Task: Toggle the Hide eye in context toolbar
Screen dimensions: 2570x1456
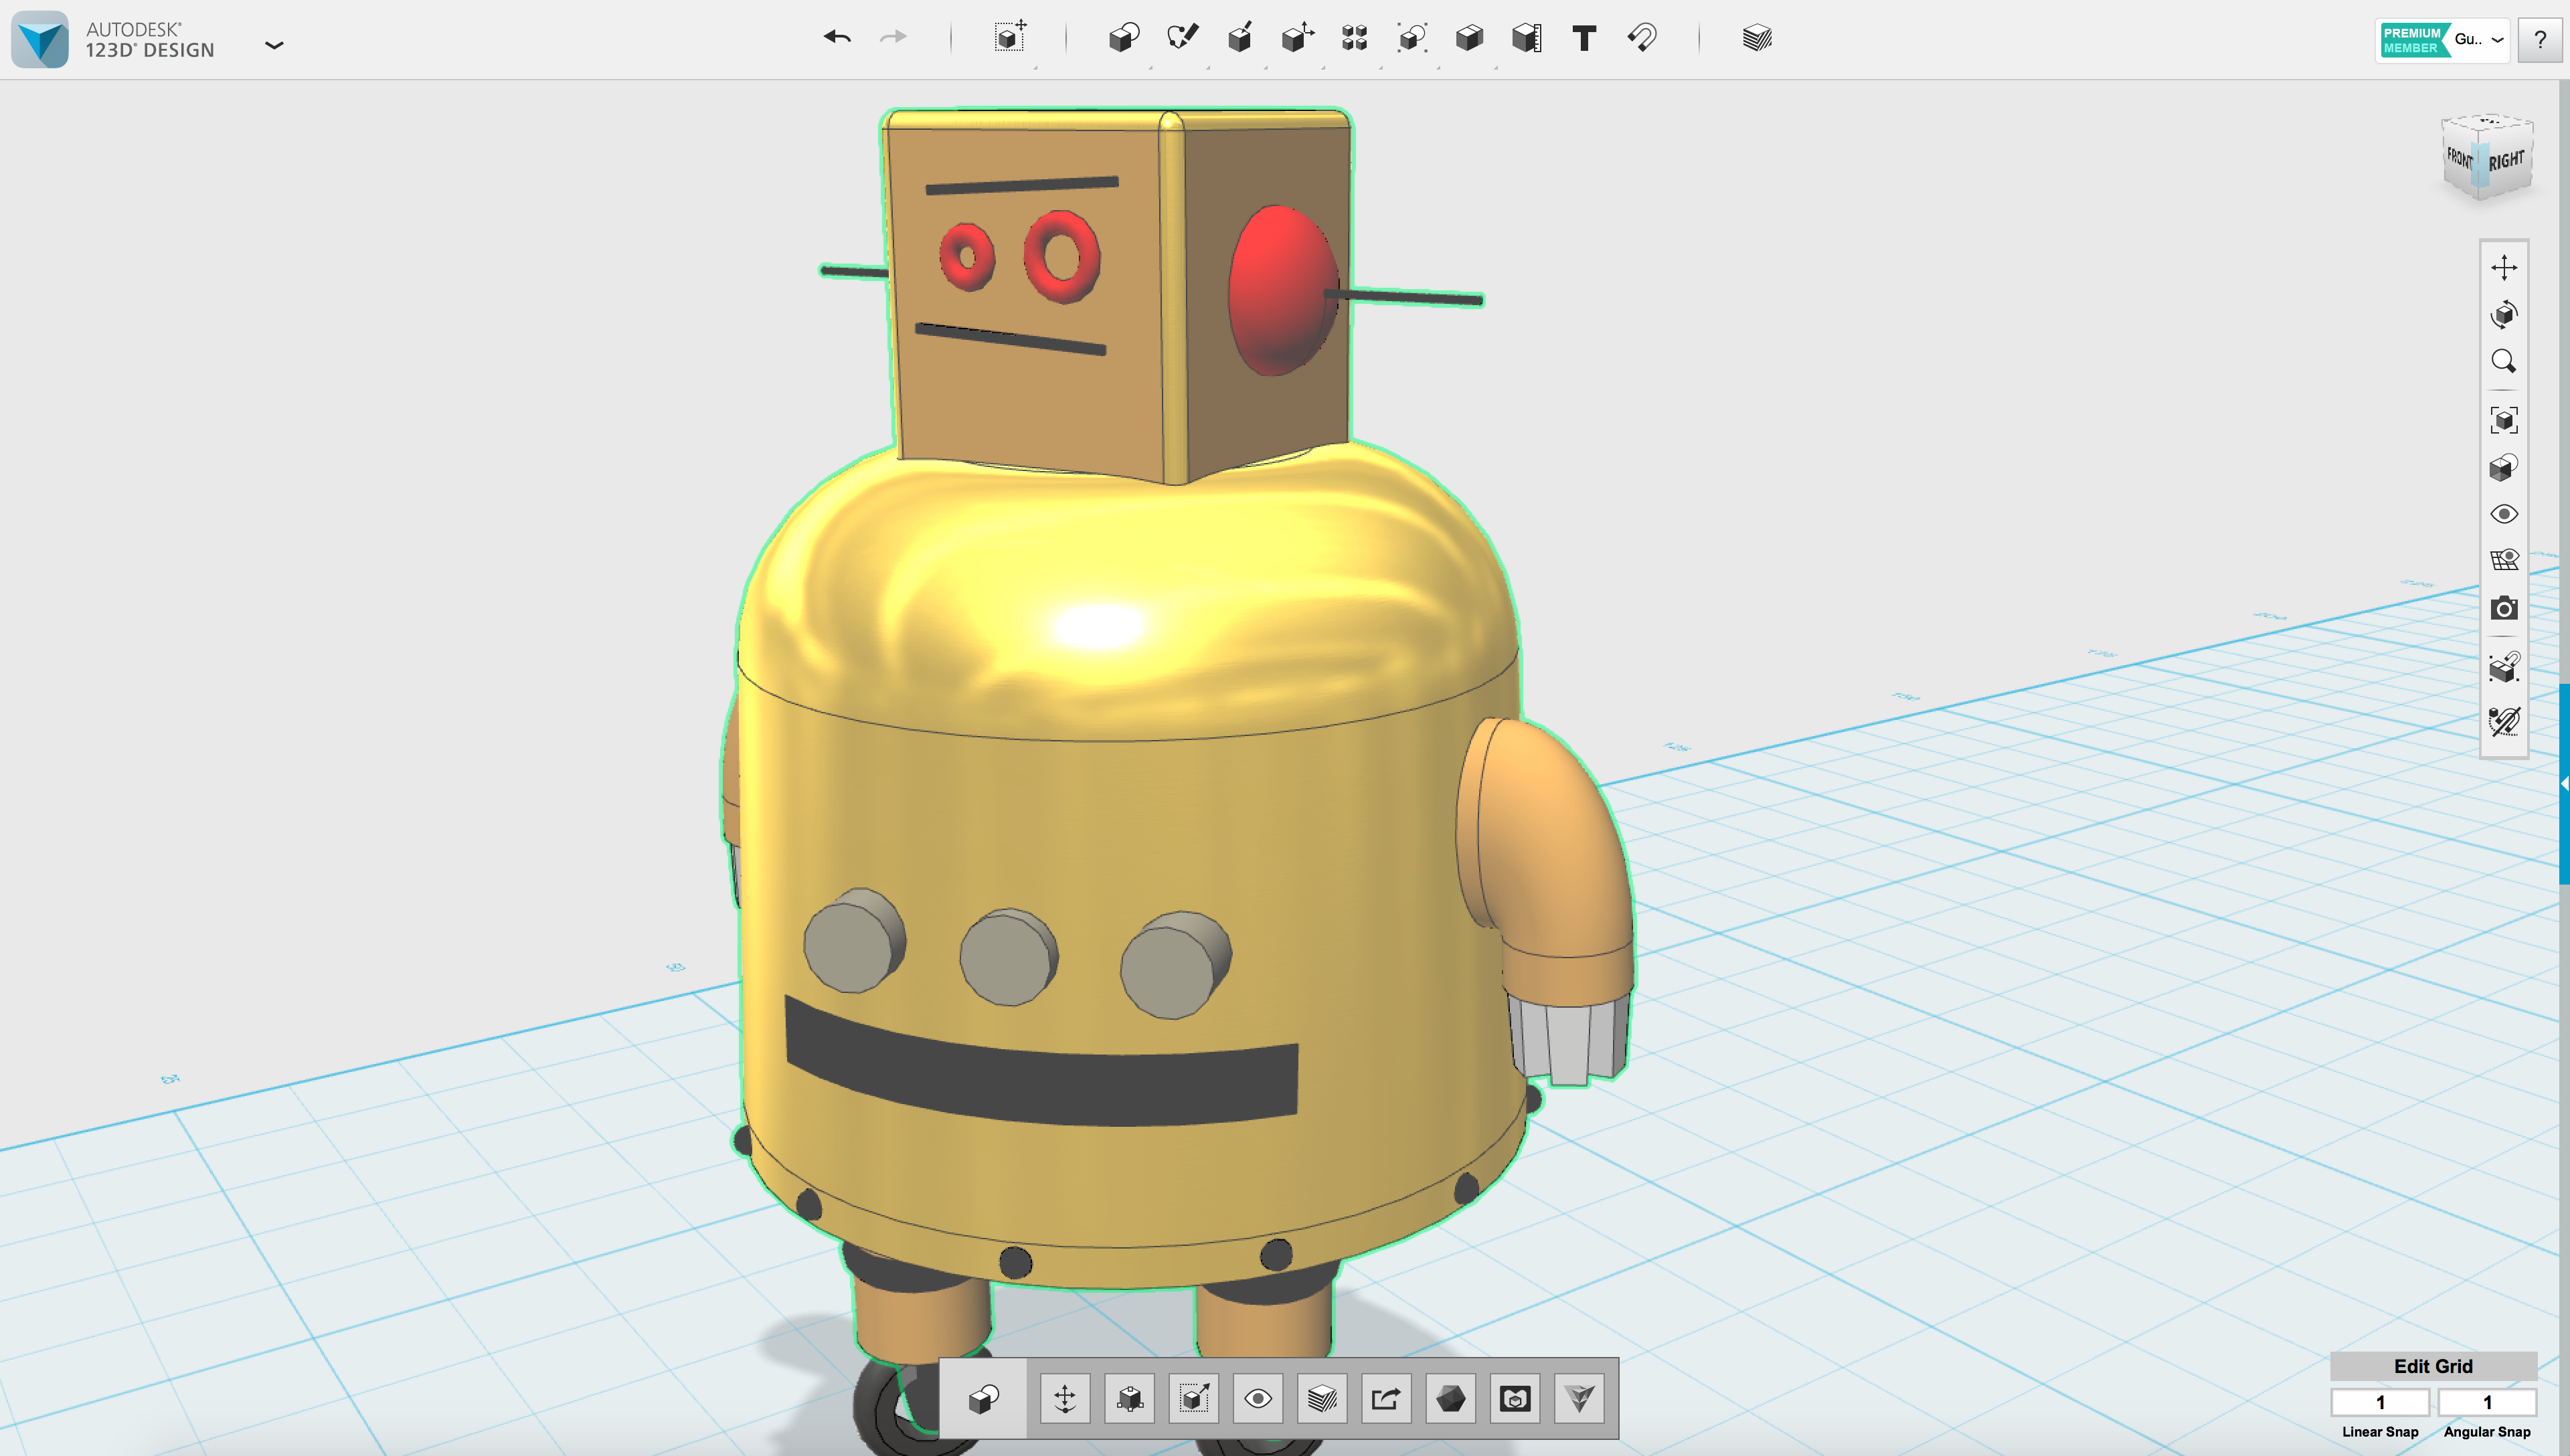Action: pyautogui.click(x=1258, y=1398)
